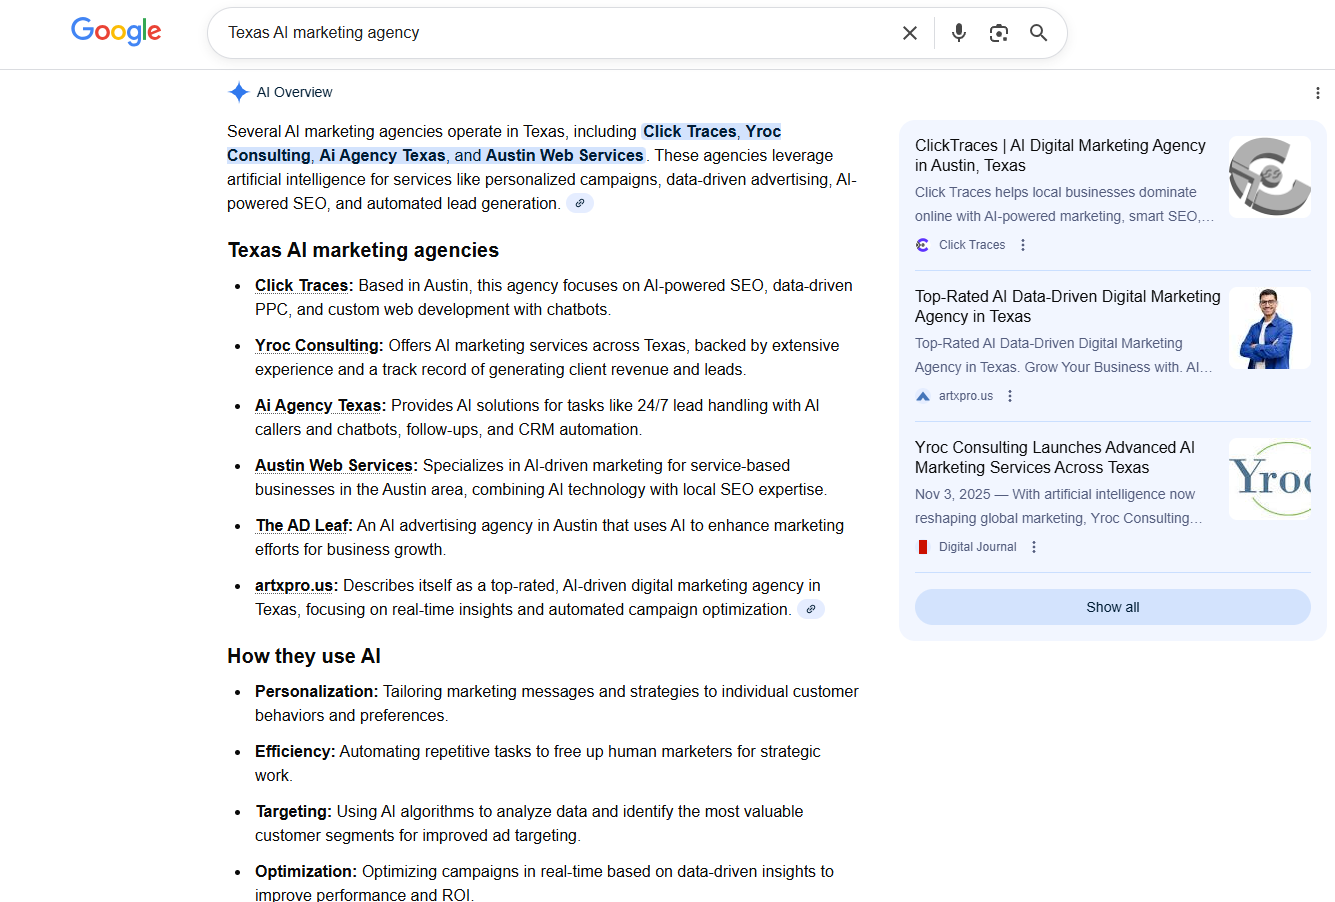1335x902 pixels.
Task: Click the artxpro man-in-blue-jacket thumbnail
Action: click(x=1270, y=328)
